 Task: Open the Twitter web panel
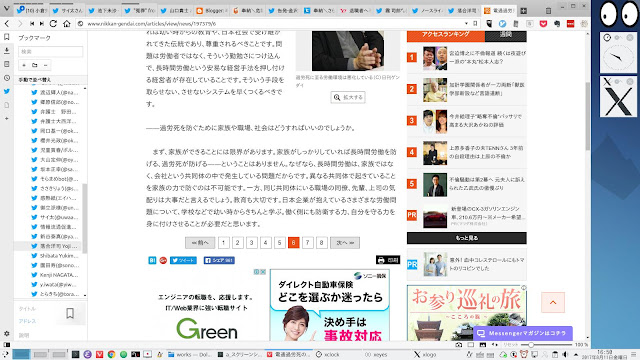[7, 91]
